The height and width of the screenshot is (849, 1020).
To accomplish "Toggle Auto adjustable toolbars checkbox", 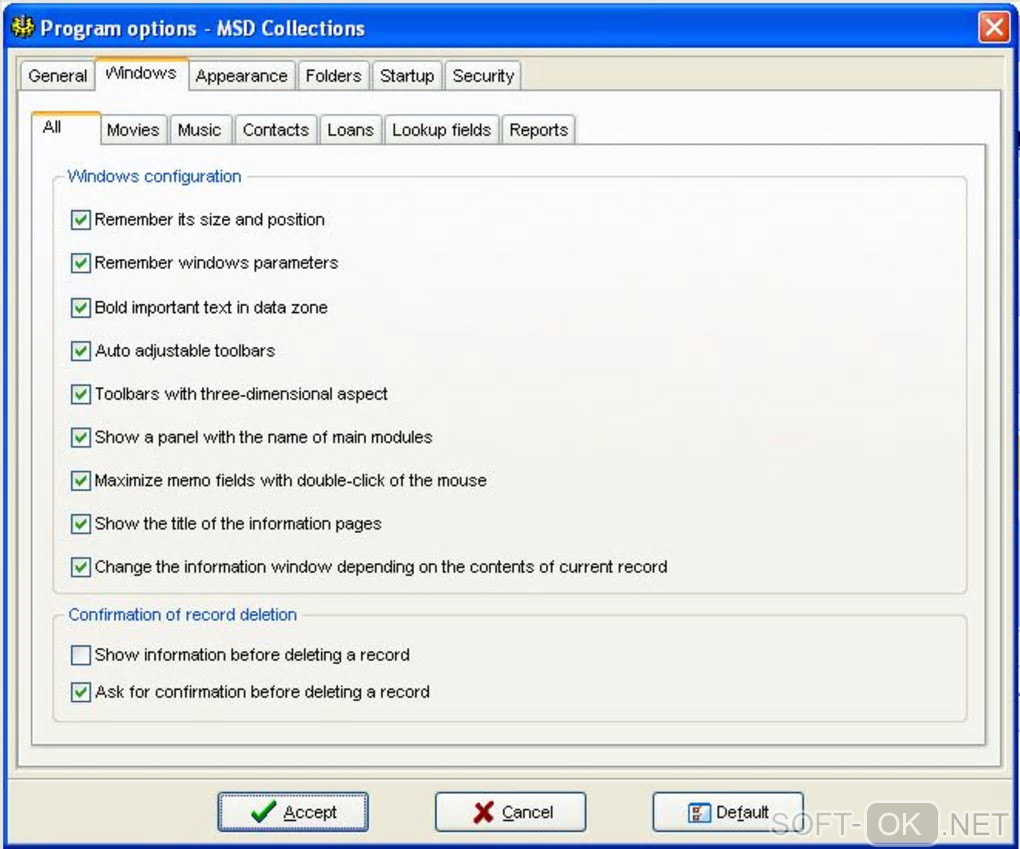I will 81,351.
